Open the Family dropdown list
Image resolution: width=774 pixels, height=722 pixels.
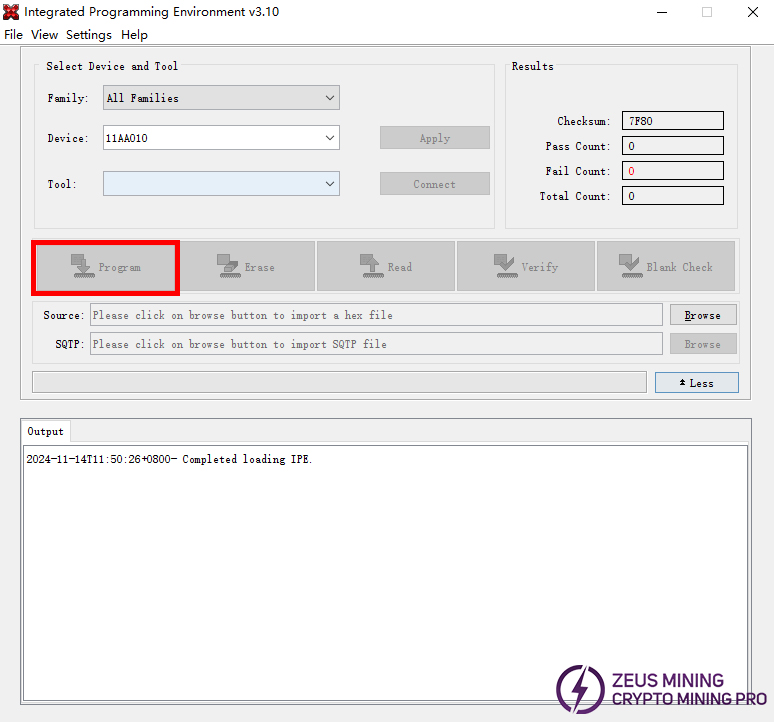221,98
